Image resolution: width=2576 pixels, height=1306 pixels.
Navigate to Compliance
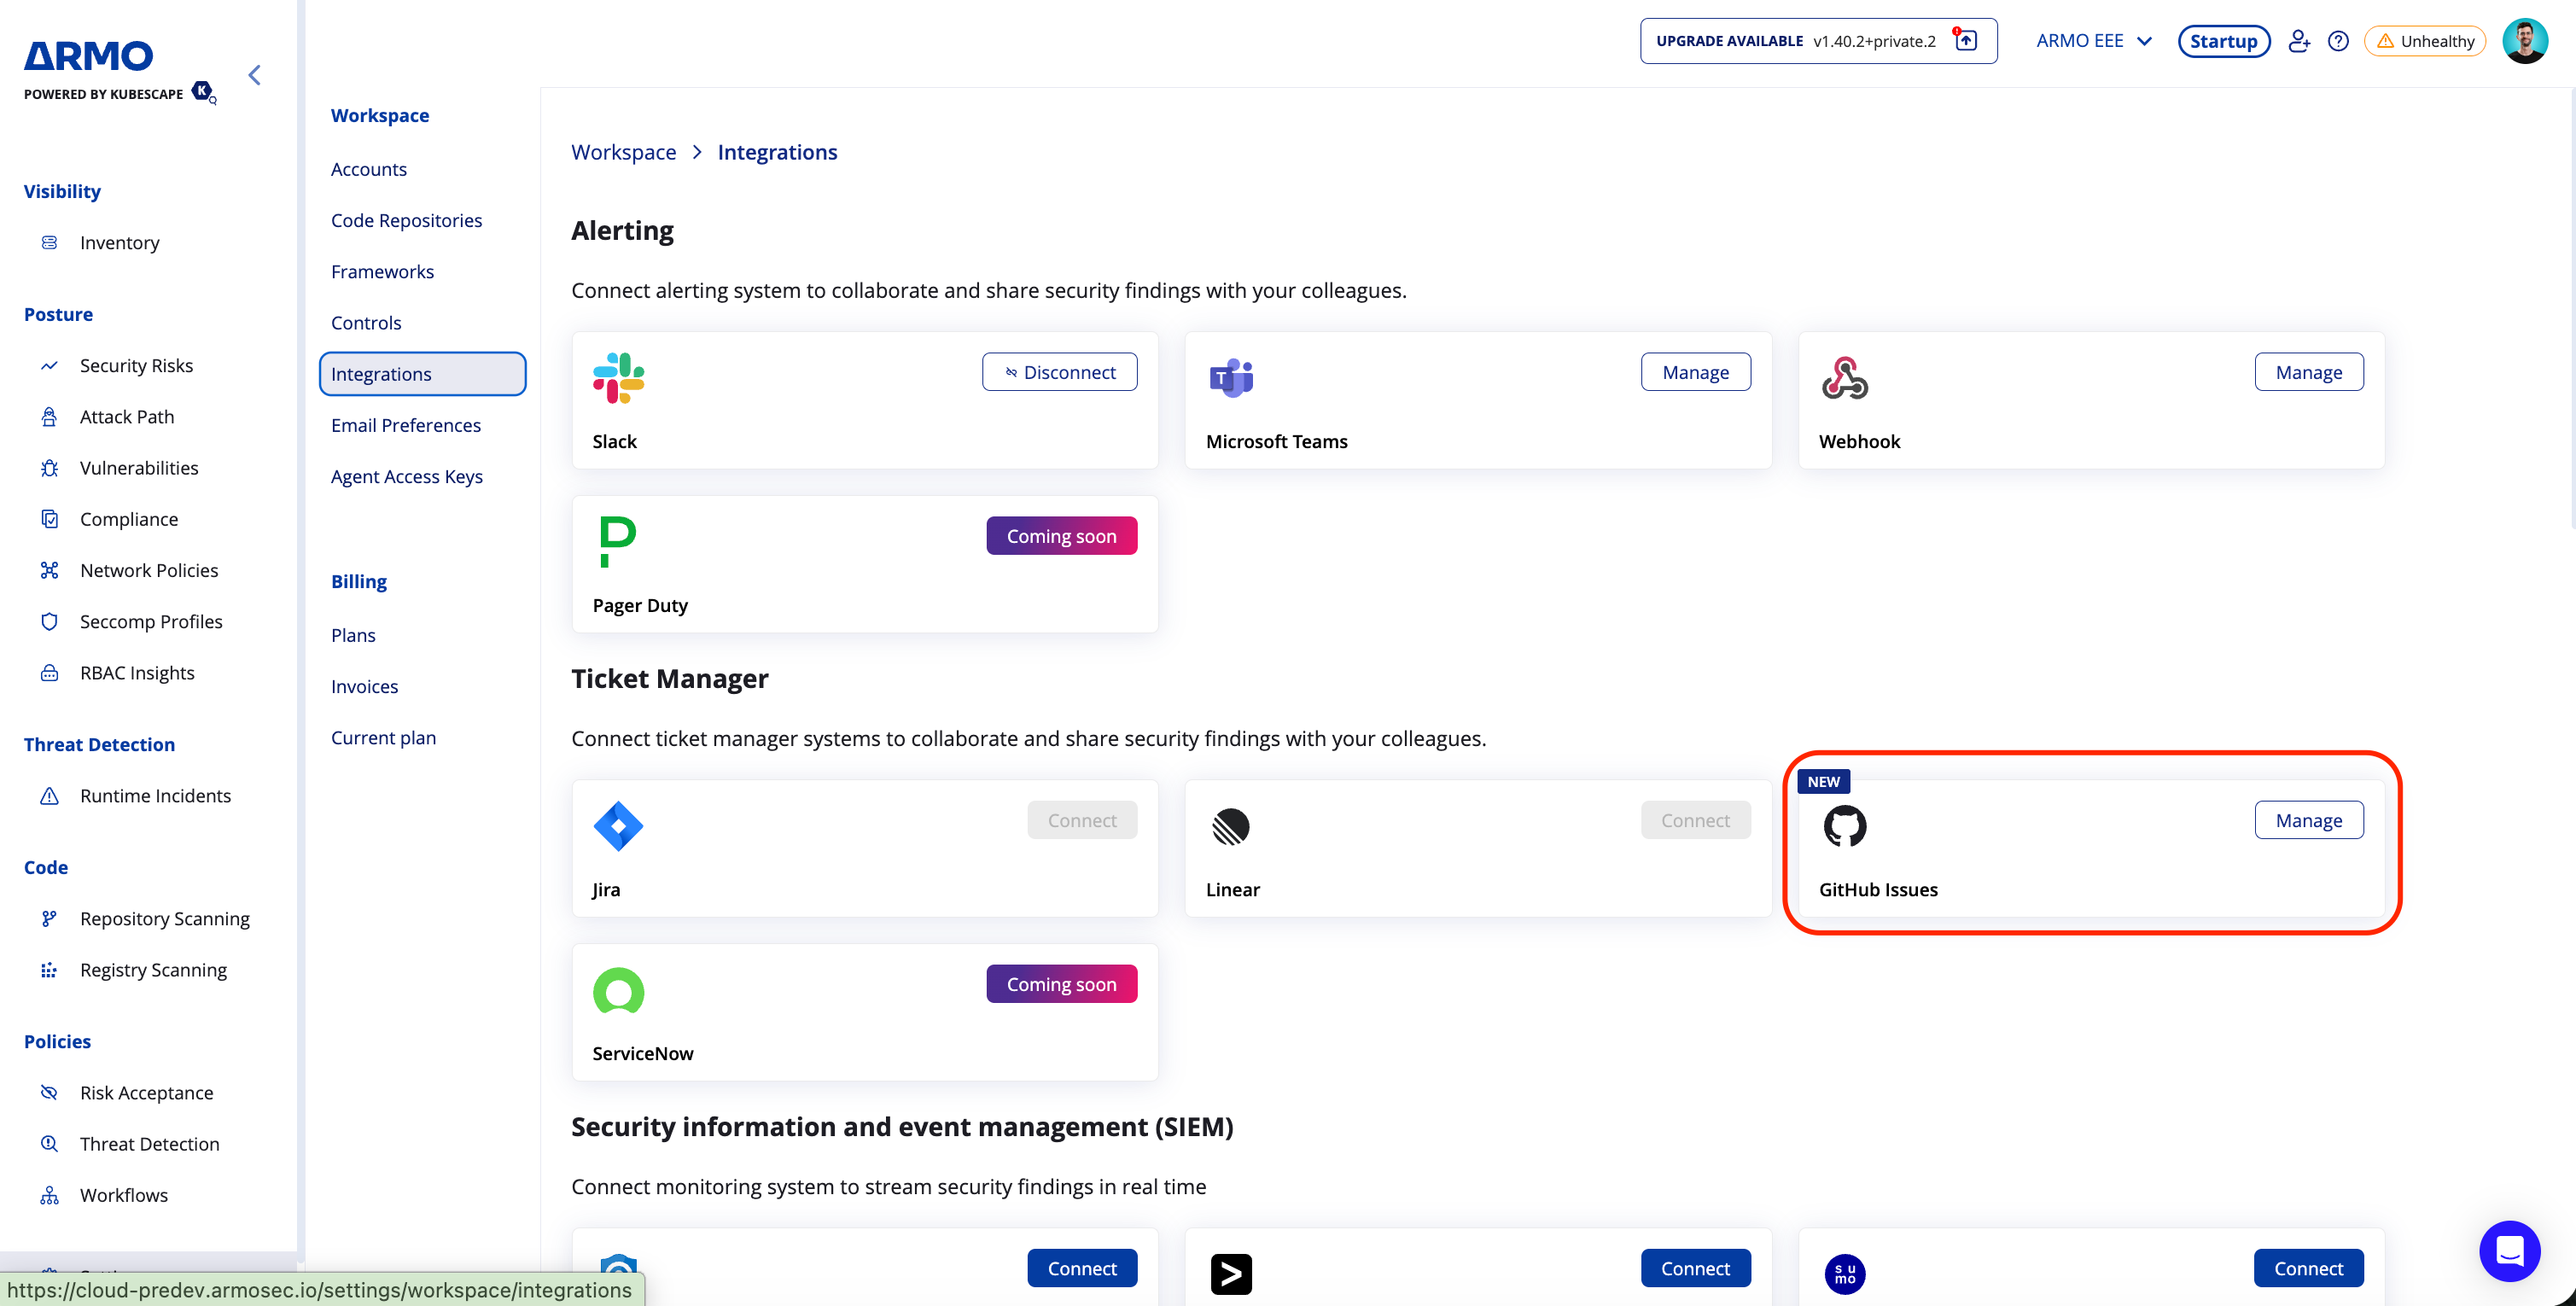(129, 519)
